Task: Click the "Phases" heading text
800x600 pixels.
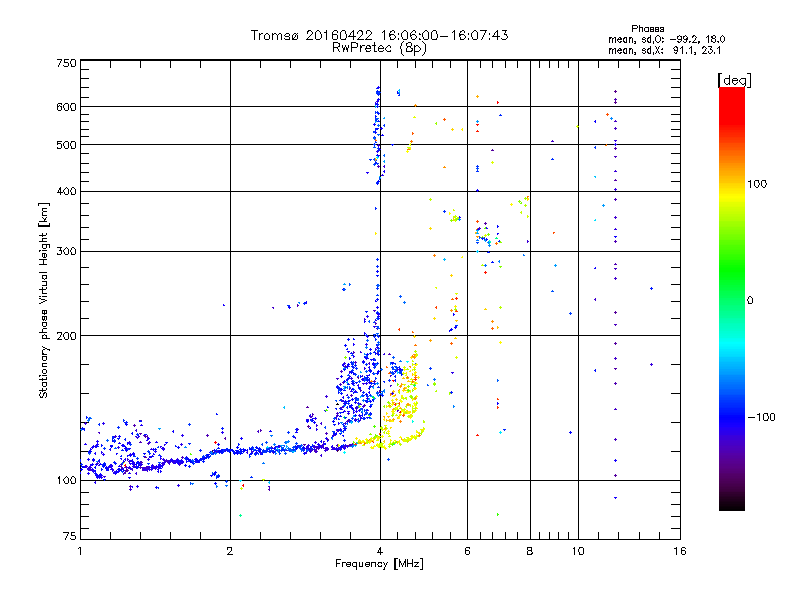Action: tap(647, 29)
